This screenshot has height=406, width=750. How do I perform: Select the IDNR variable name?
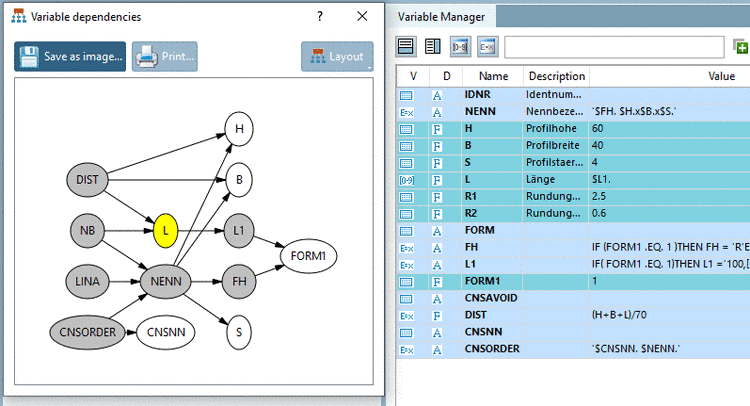pyautogui.click(x=477, y=95)
